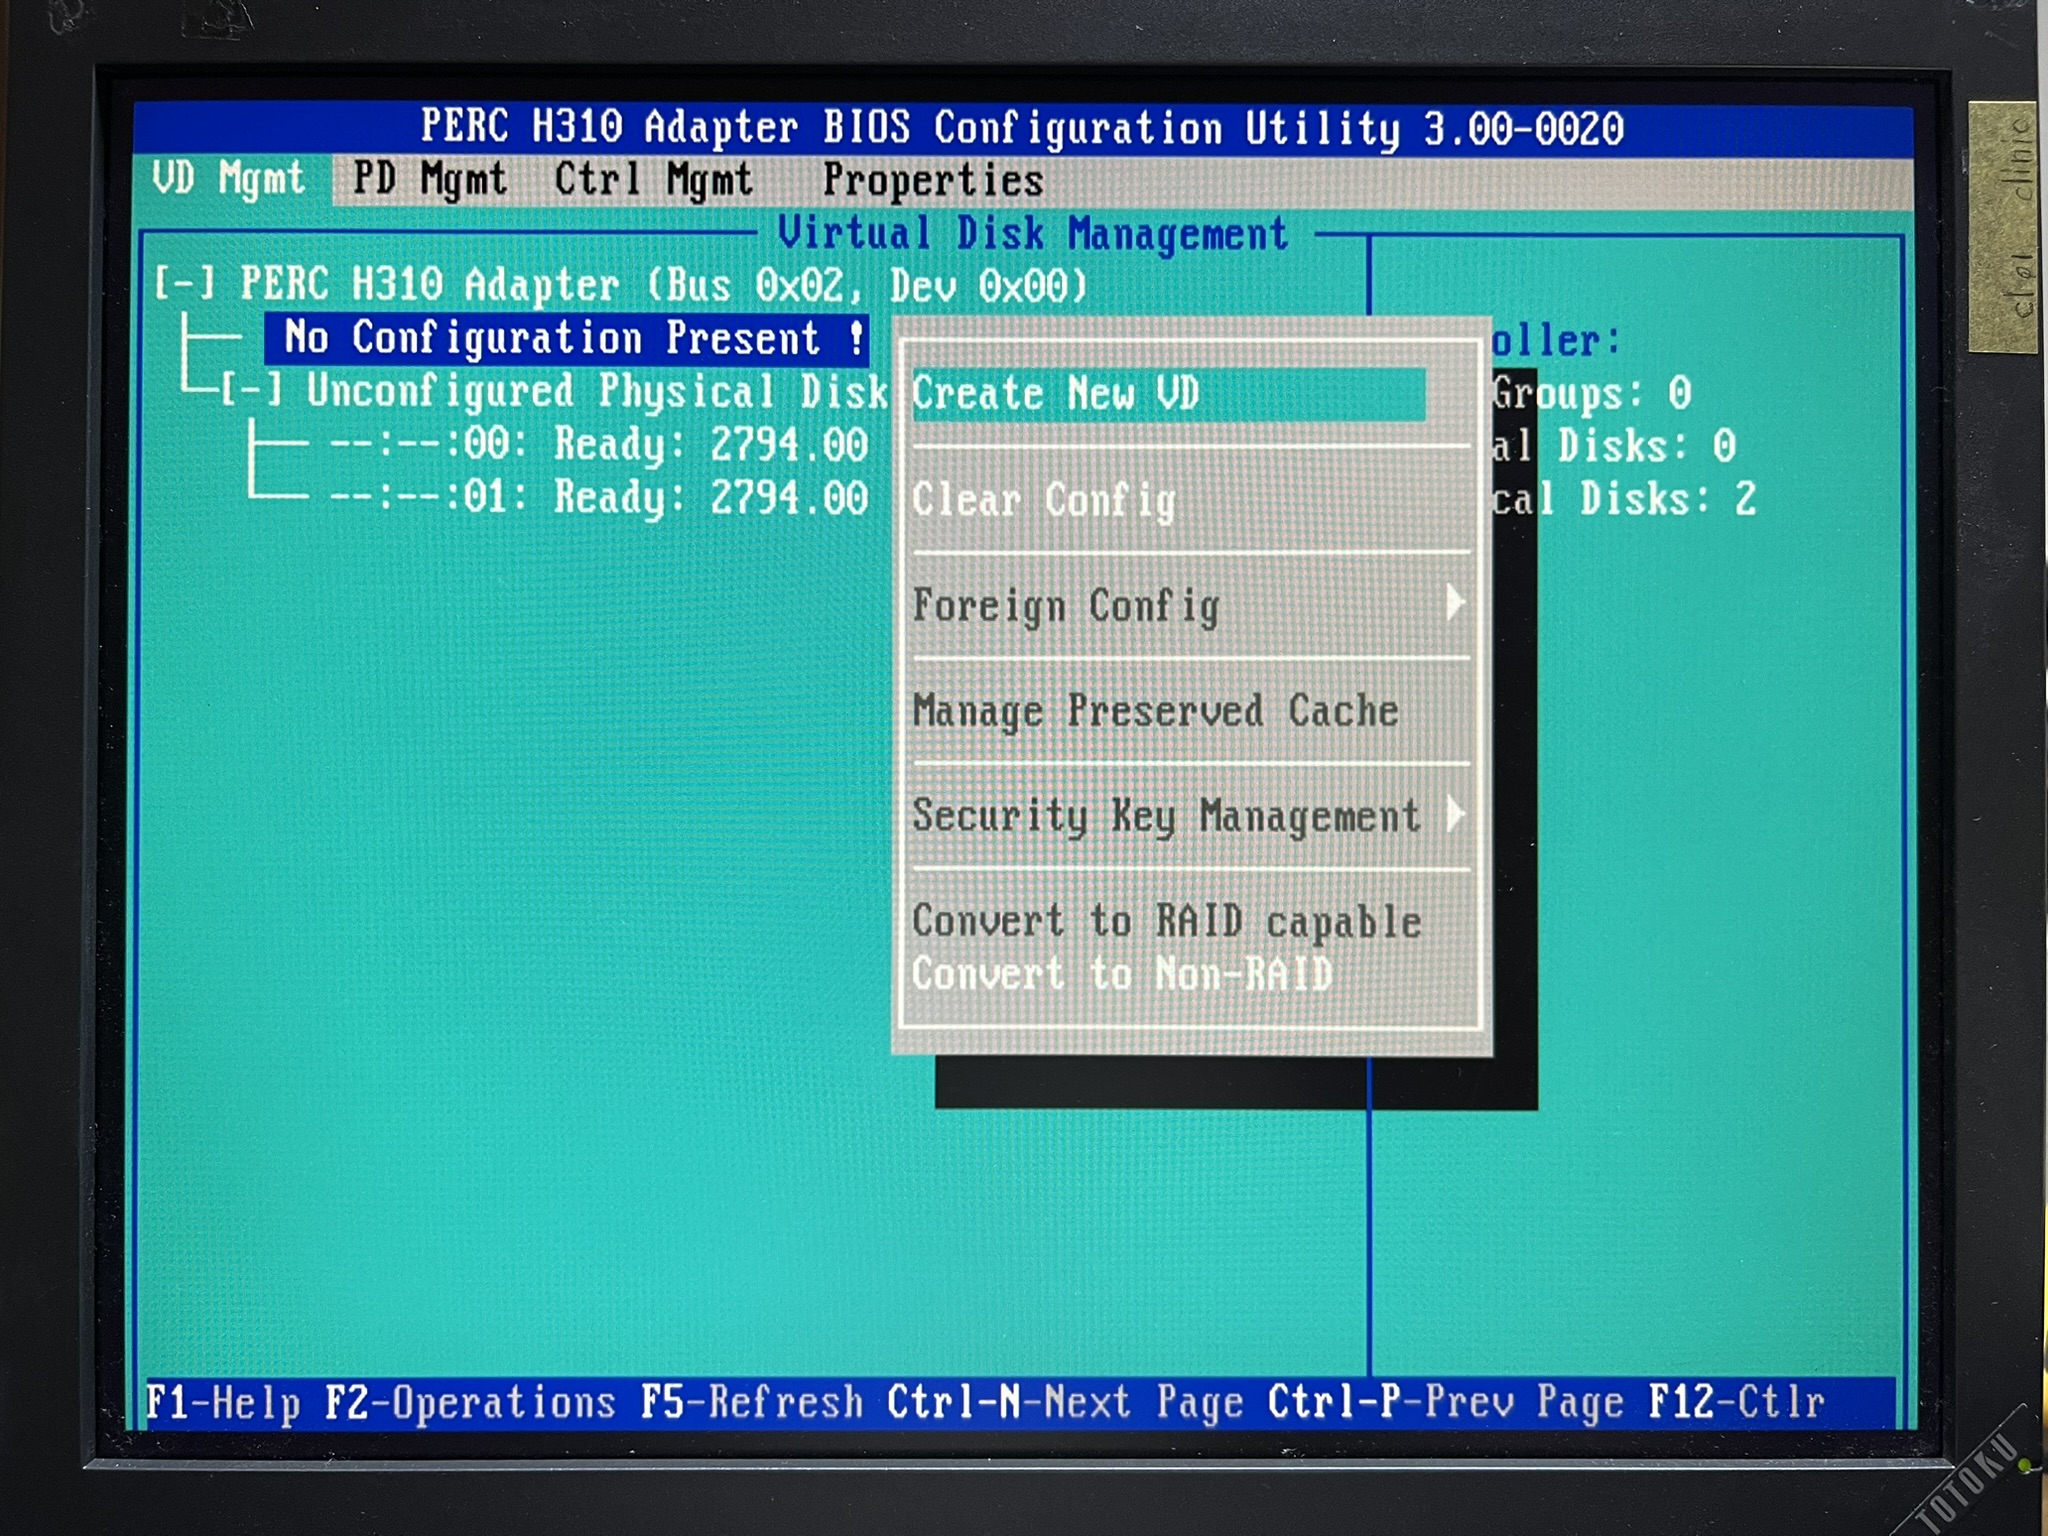Open the Foreign Config submenu
2048x1536 pixels.
(x=1190, y=606)
